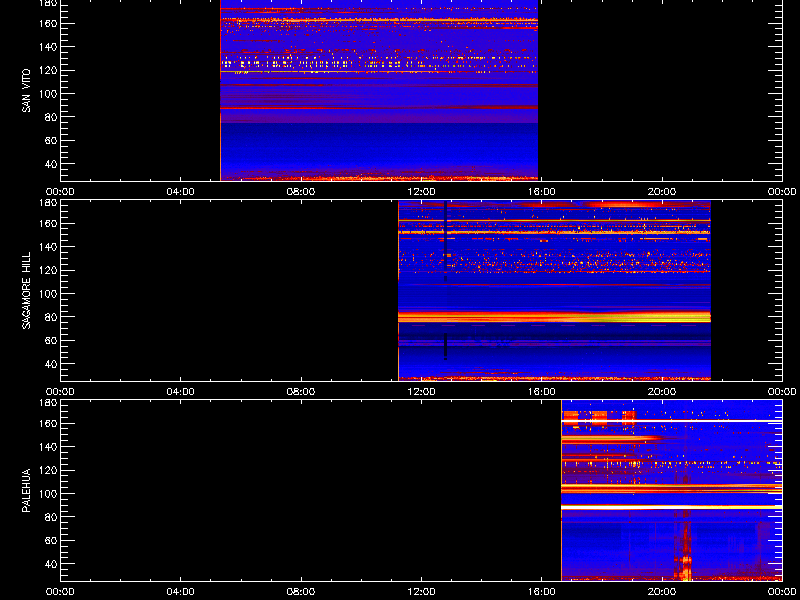Viewport: 800px width, 600px height.
Task: Click 20:00 on the Sagamore Hill time axis
Action: [662, 392]
